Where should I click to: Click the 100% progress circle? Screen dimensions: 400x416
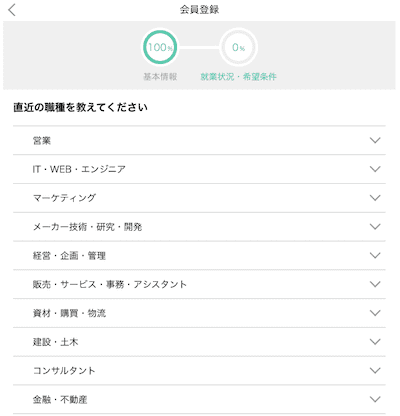click(160, 47)
